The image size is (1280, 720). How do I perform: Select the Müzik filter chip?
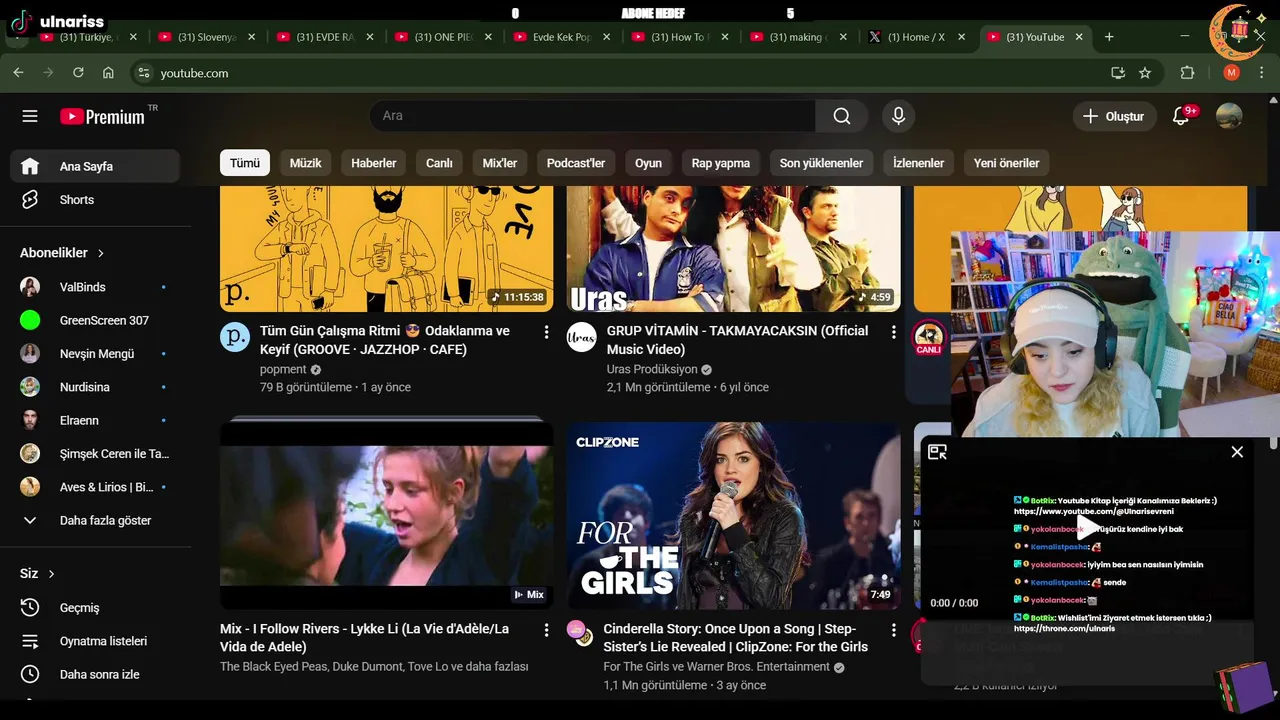tap(306, 163)
